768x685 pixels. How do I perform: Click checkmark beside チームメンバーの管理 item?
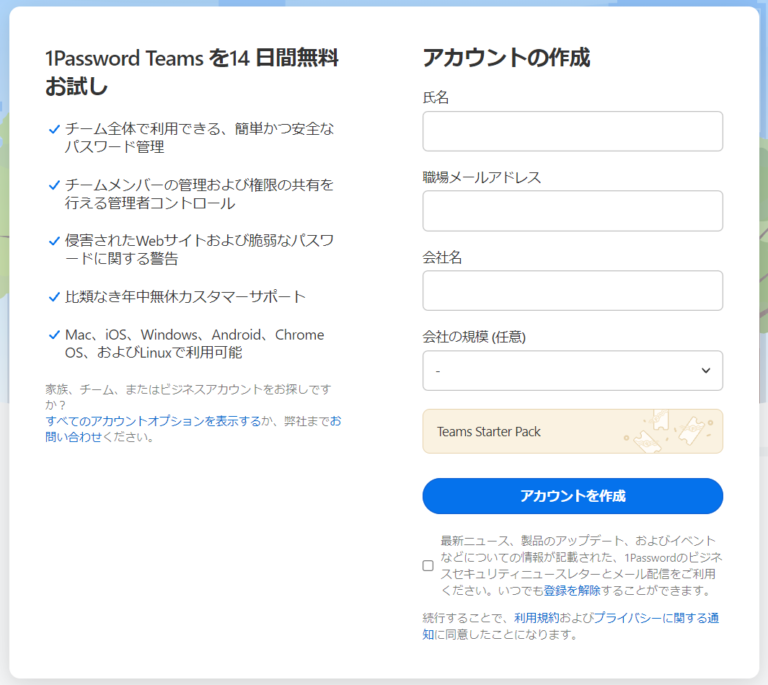pyautogui.click(x=54, y=186)
